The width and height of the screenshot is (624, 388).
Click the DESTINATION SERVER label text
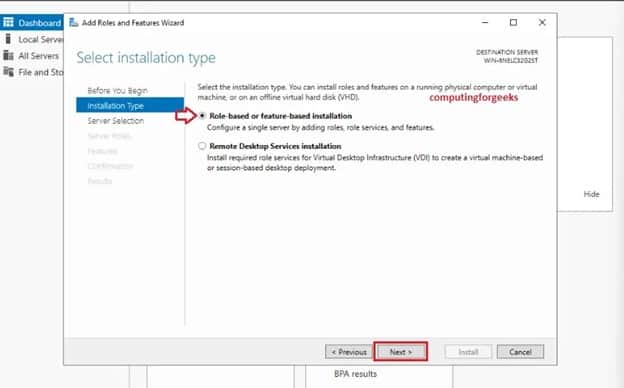click(x=507, y=52)
